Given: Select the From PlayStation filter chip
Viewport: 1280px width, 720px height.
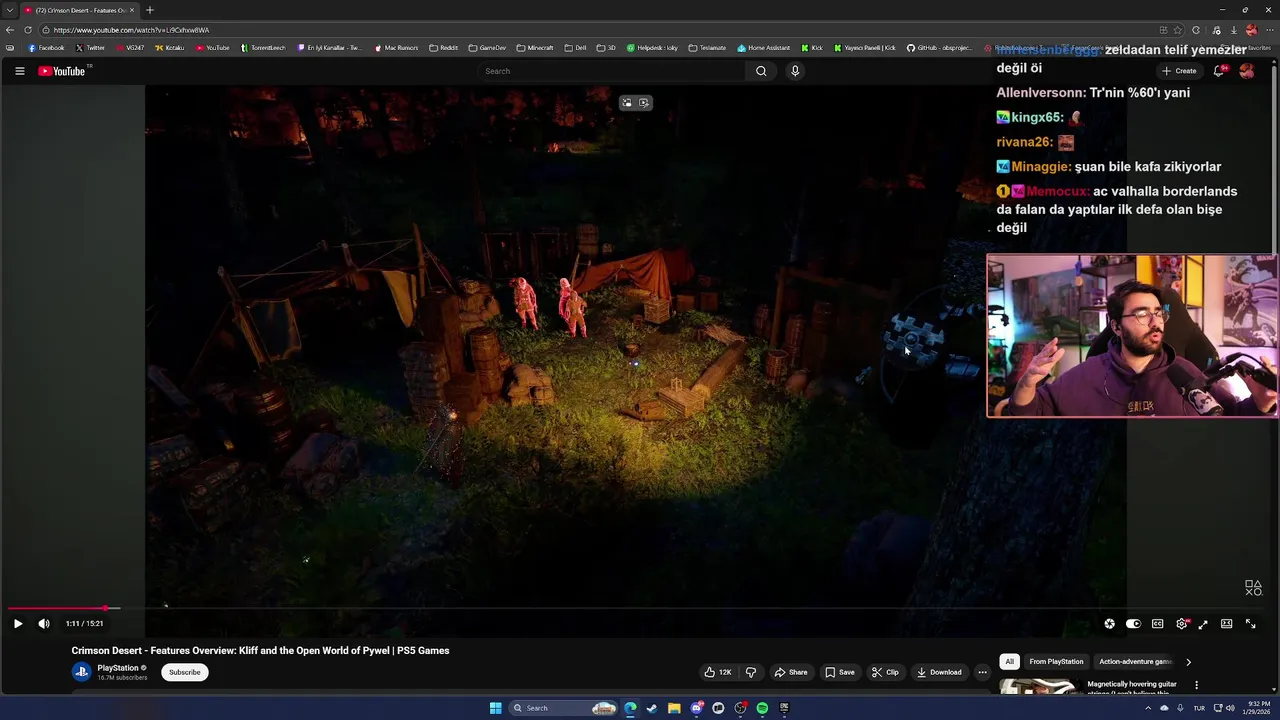Looking at the screenshot, I should pos(1056,661).
